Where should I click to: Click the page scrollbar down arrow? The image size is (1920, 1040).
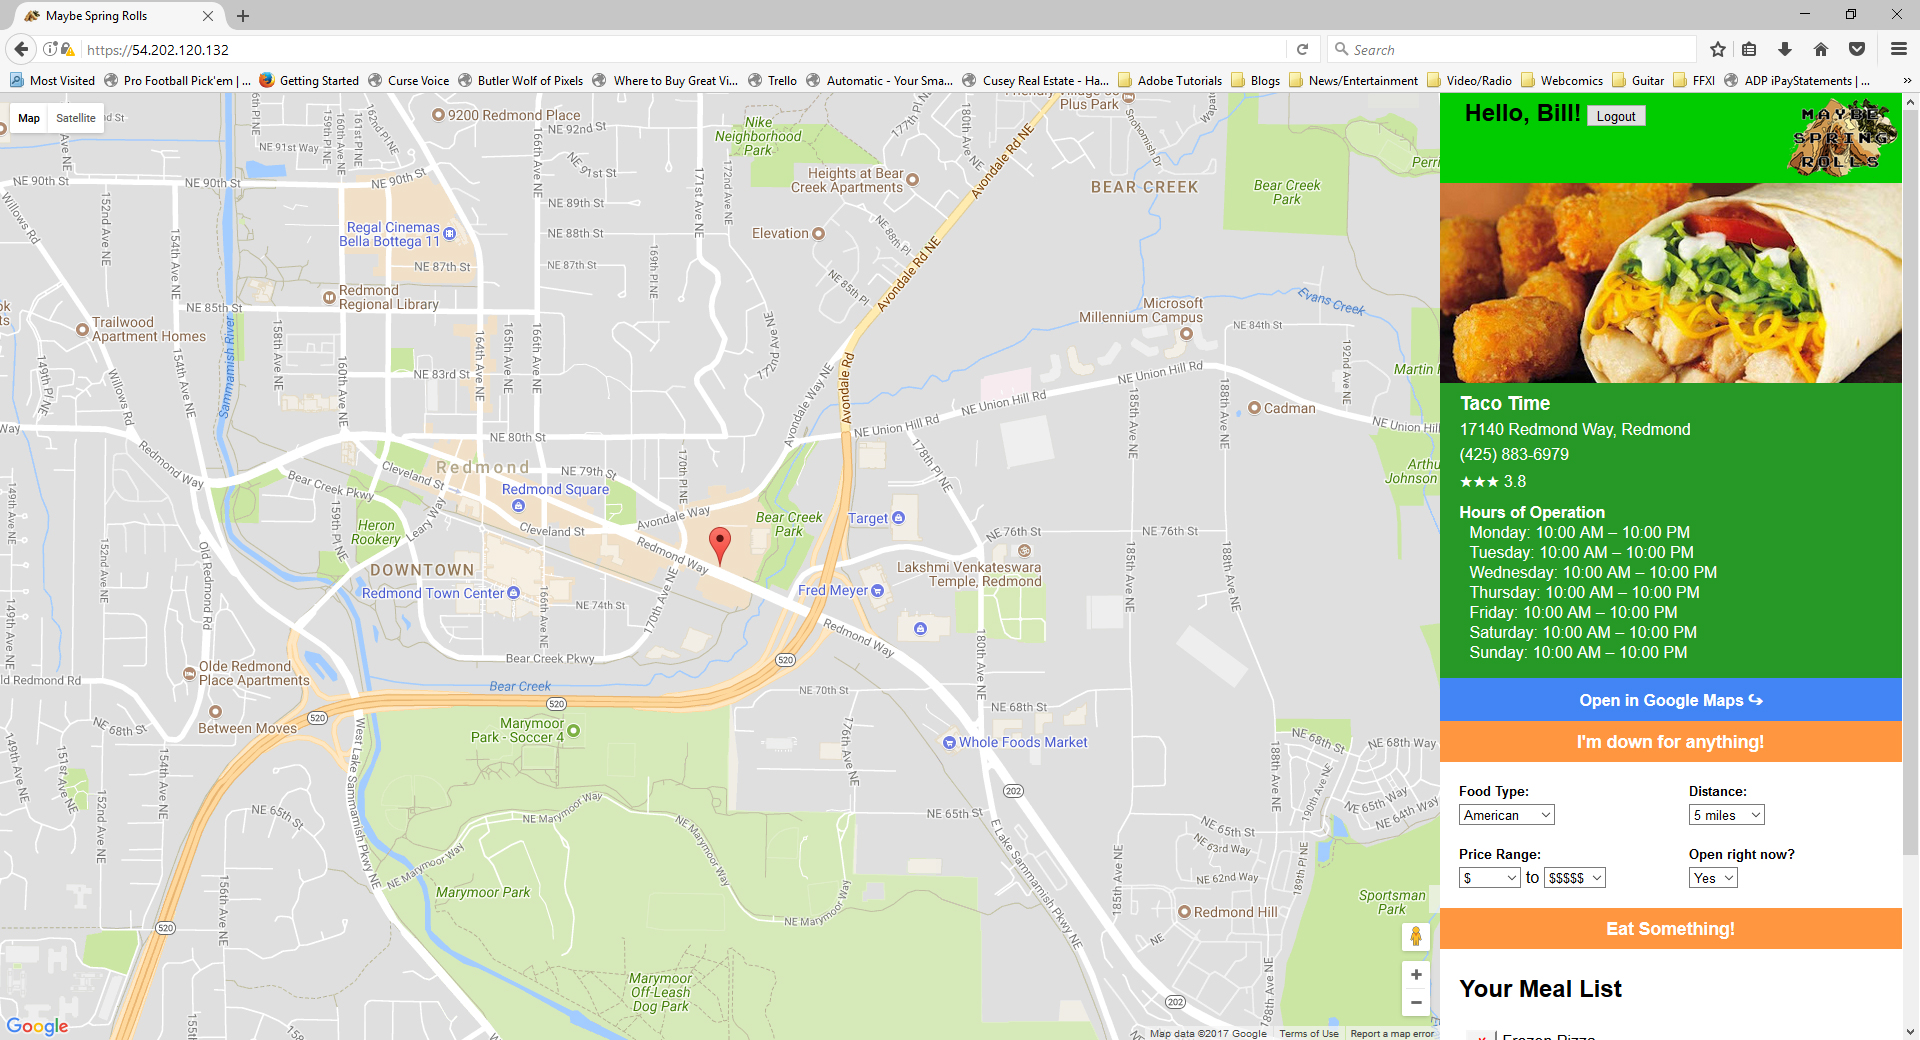click(x=1911, y=1031)
